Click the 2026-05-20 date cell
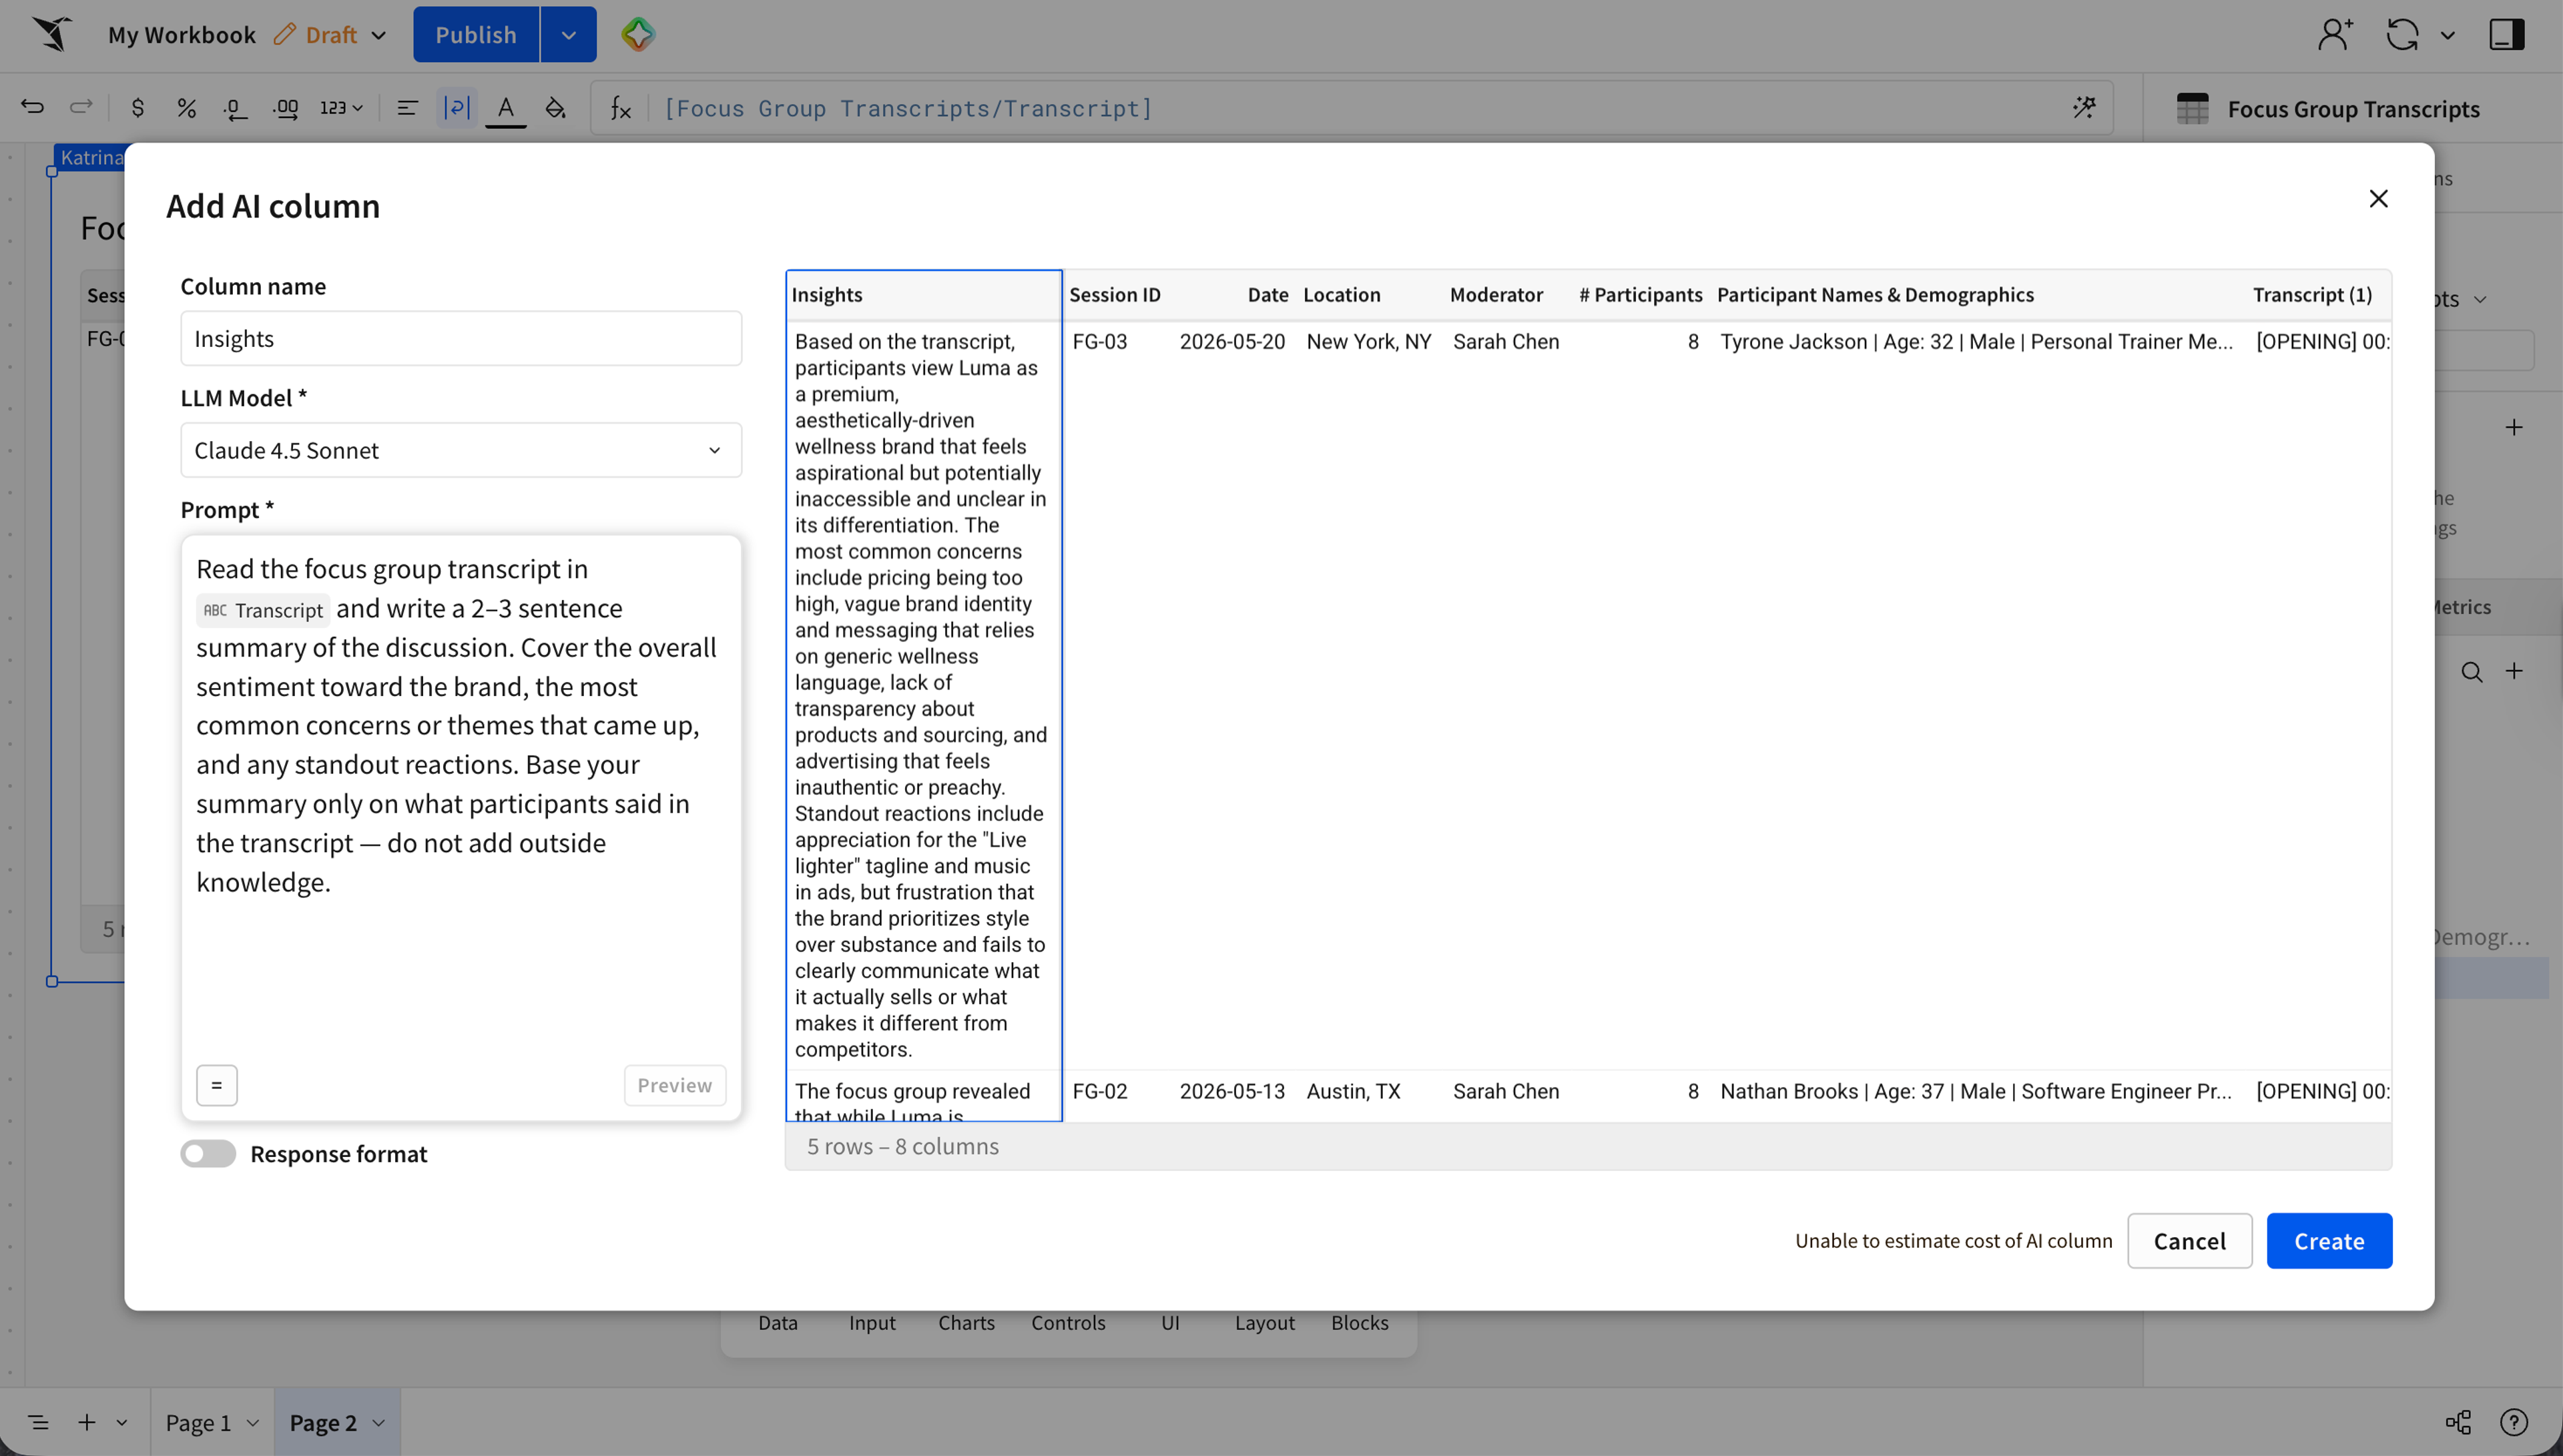 (1232, 341)
